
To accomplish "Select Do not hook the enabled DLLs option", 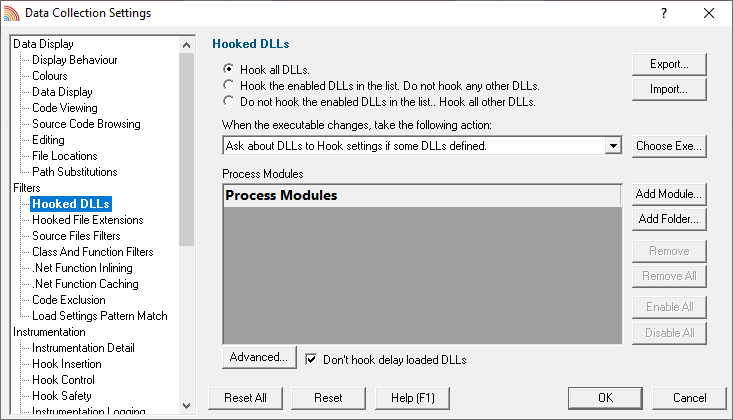I will 229,101.
